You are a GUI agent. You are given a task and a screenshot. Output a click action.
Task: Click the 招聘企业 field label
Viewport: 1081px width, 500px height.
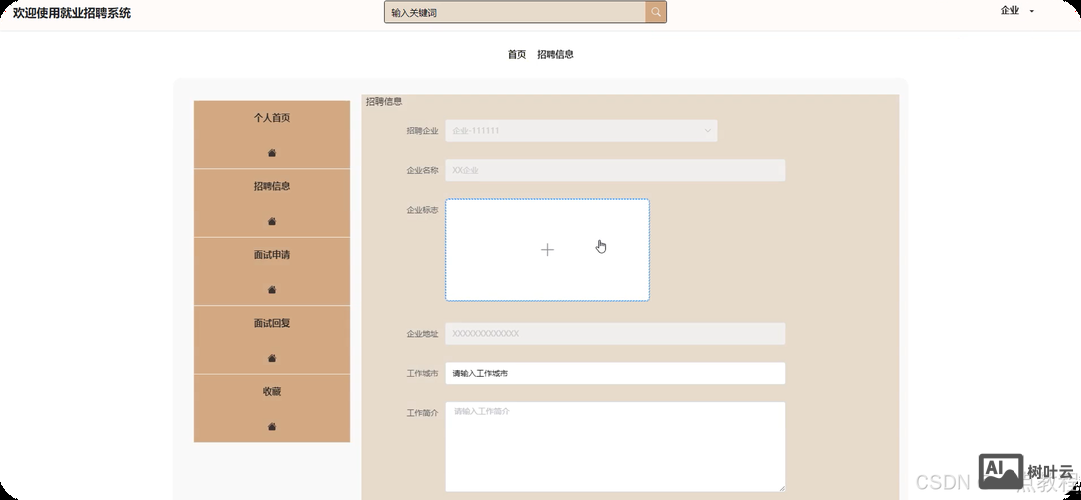click(422, 131)
